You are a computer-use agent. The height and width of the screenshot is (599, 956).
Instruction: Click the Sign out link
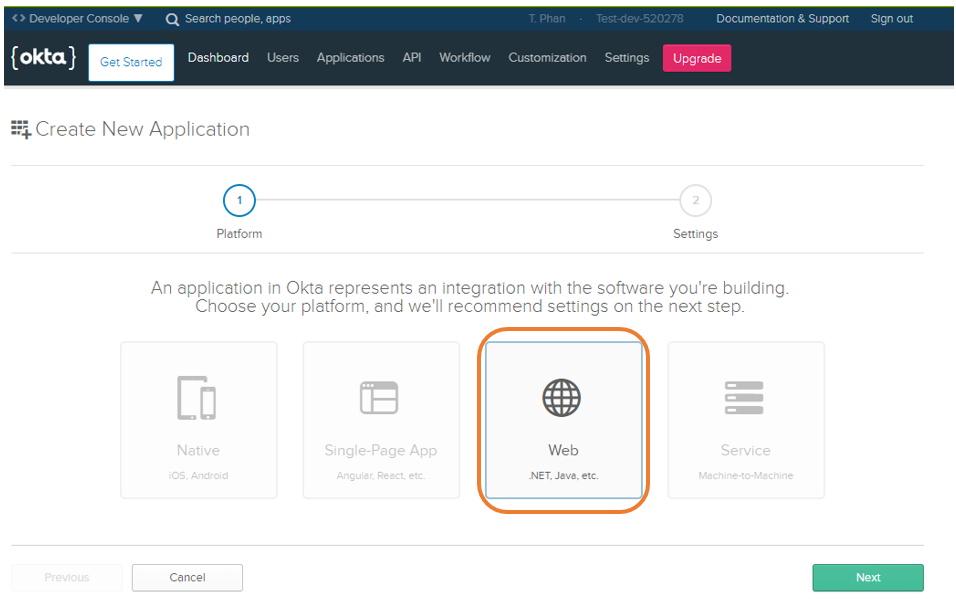pos(891,19)
